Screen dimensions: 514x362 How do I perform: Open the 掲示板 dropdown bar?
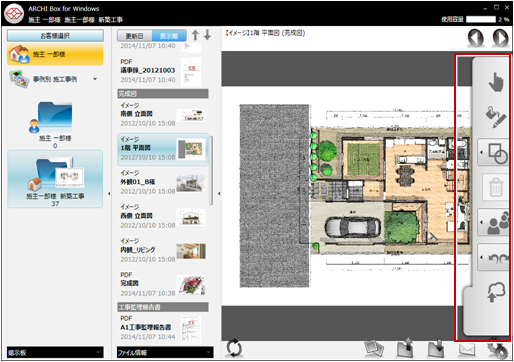click(x=55, y=352)
